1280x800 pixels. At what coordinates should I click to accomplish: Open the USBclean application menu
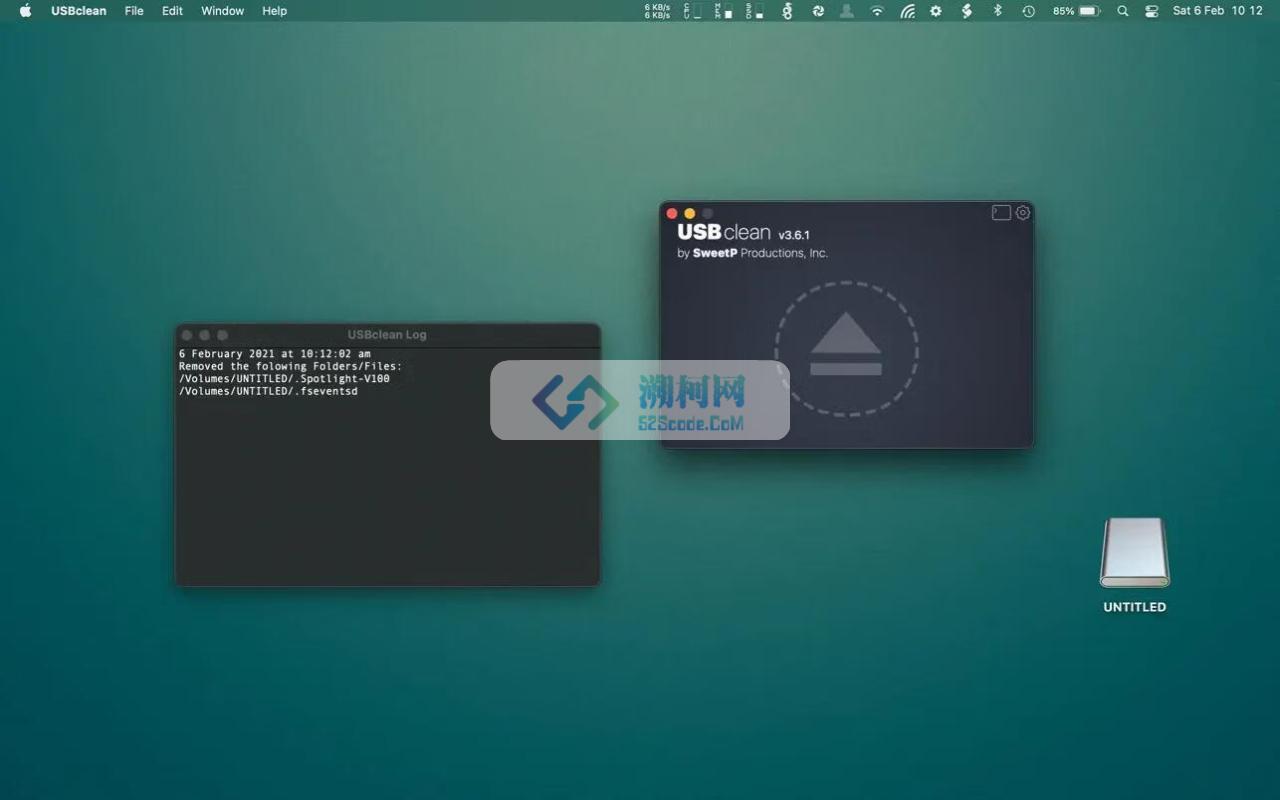tap(79, 11)
